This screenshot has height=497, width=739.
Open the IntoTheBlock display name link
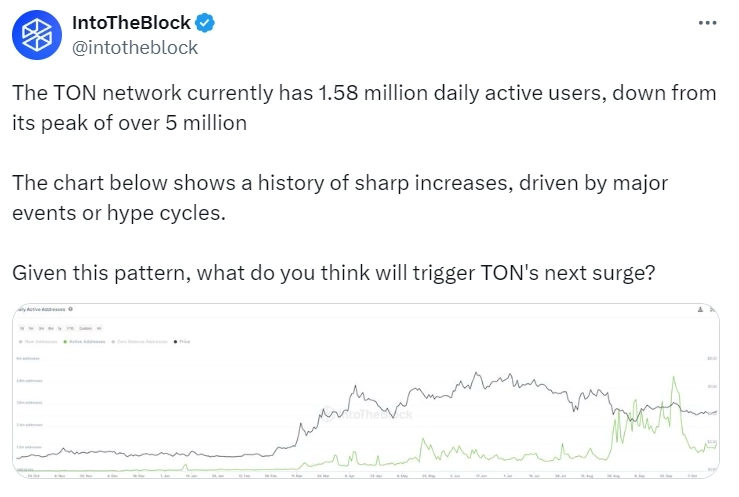coord(130,22)
